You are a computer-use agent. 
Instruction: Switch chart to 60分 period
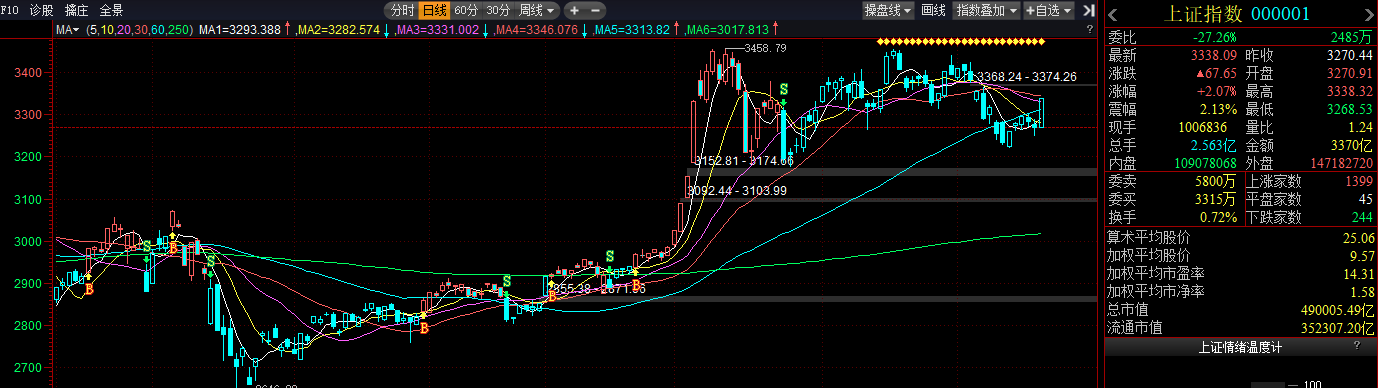point(466,10)
